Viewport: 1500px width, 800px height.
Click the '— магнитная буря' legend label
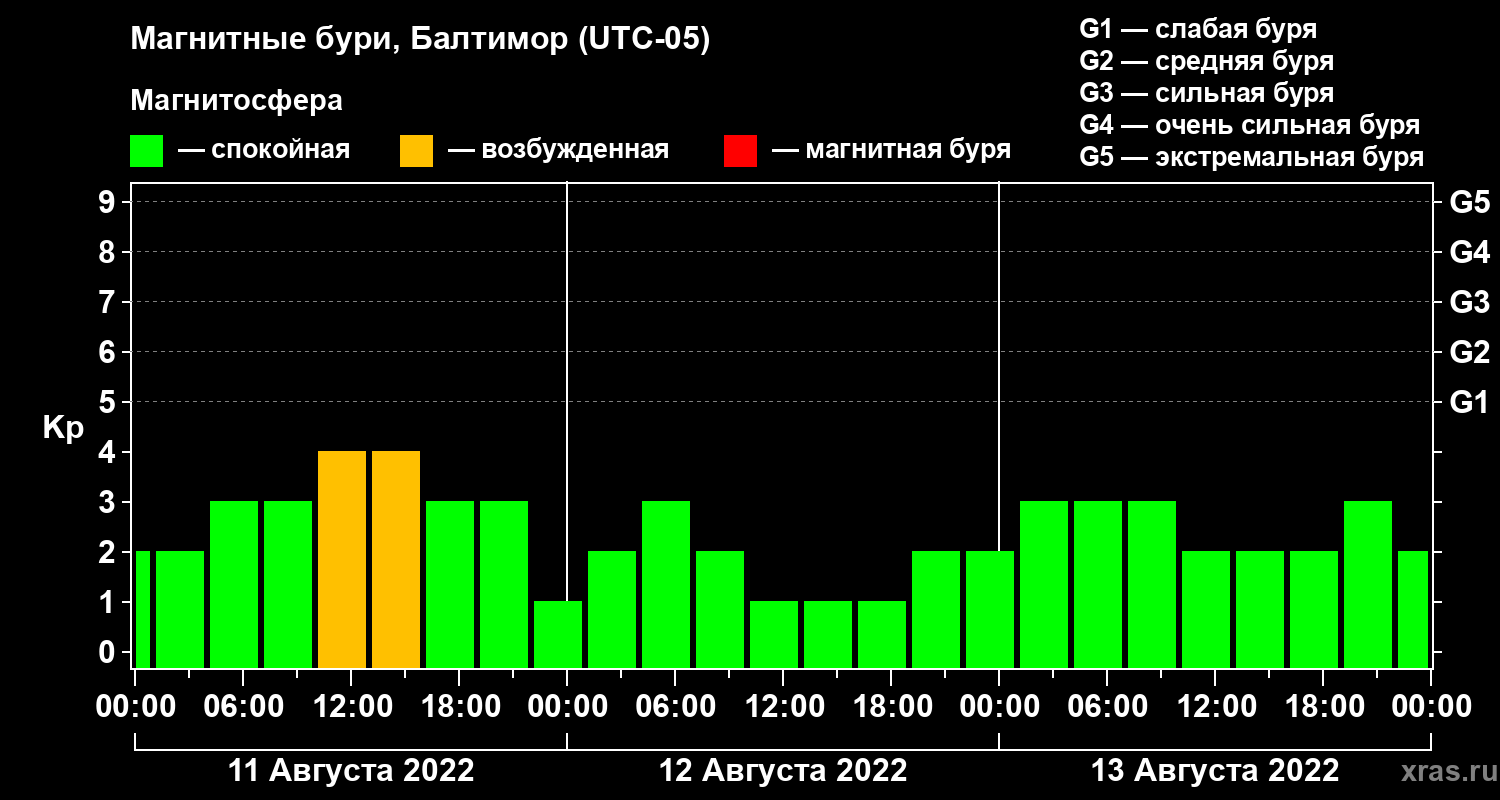coord(892,150)
